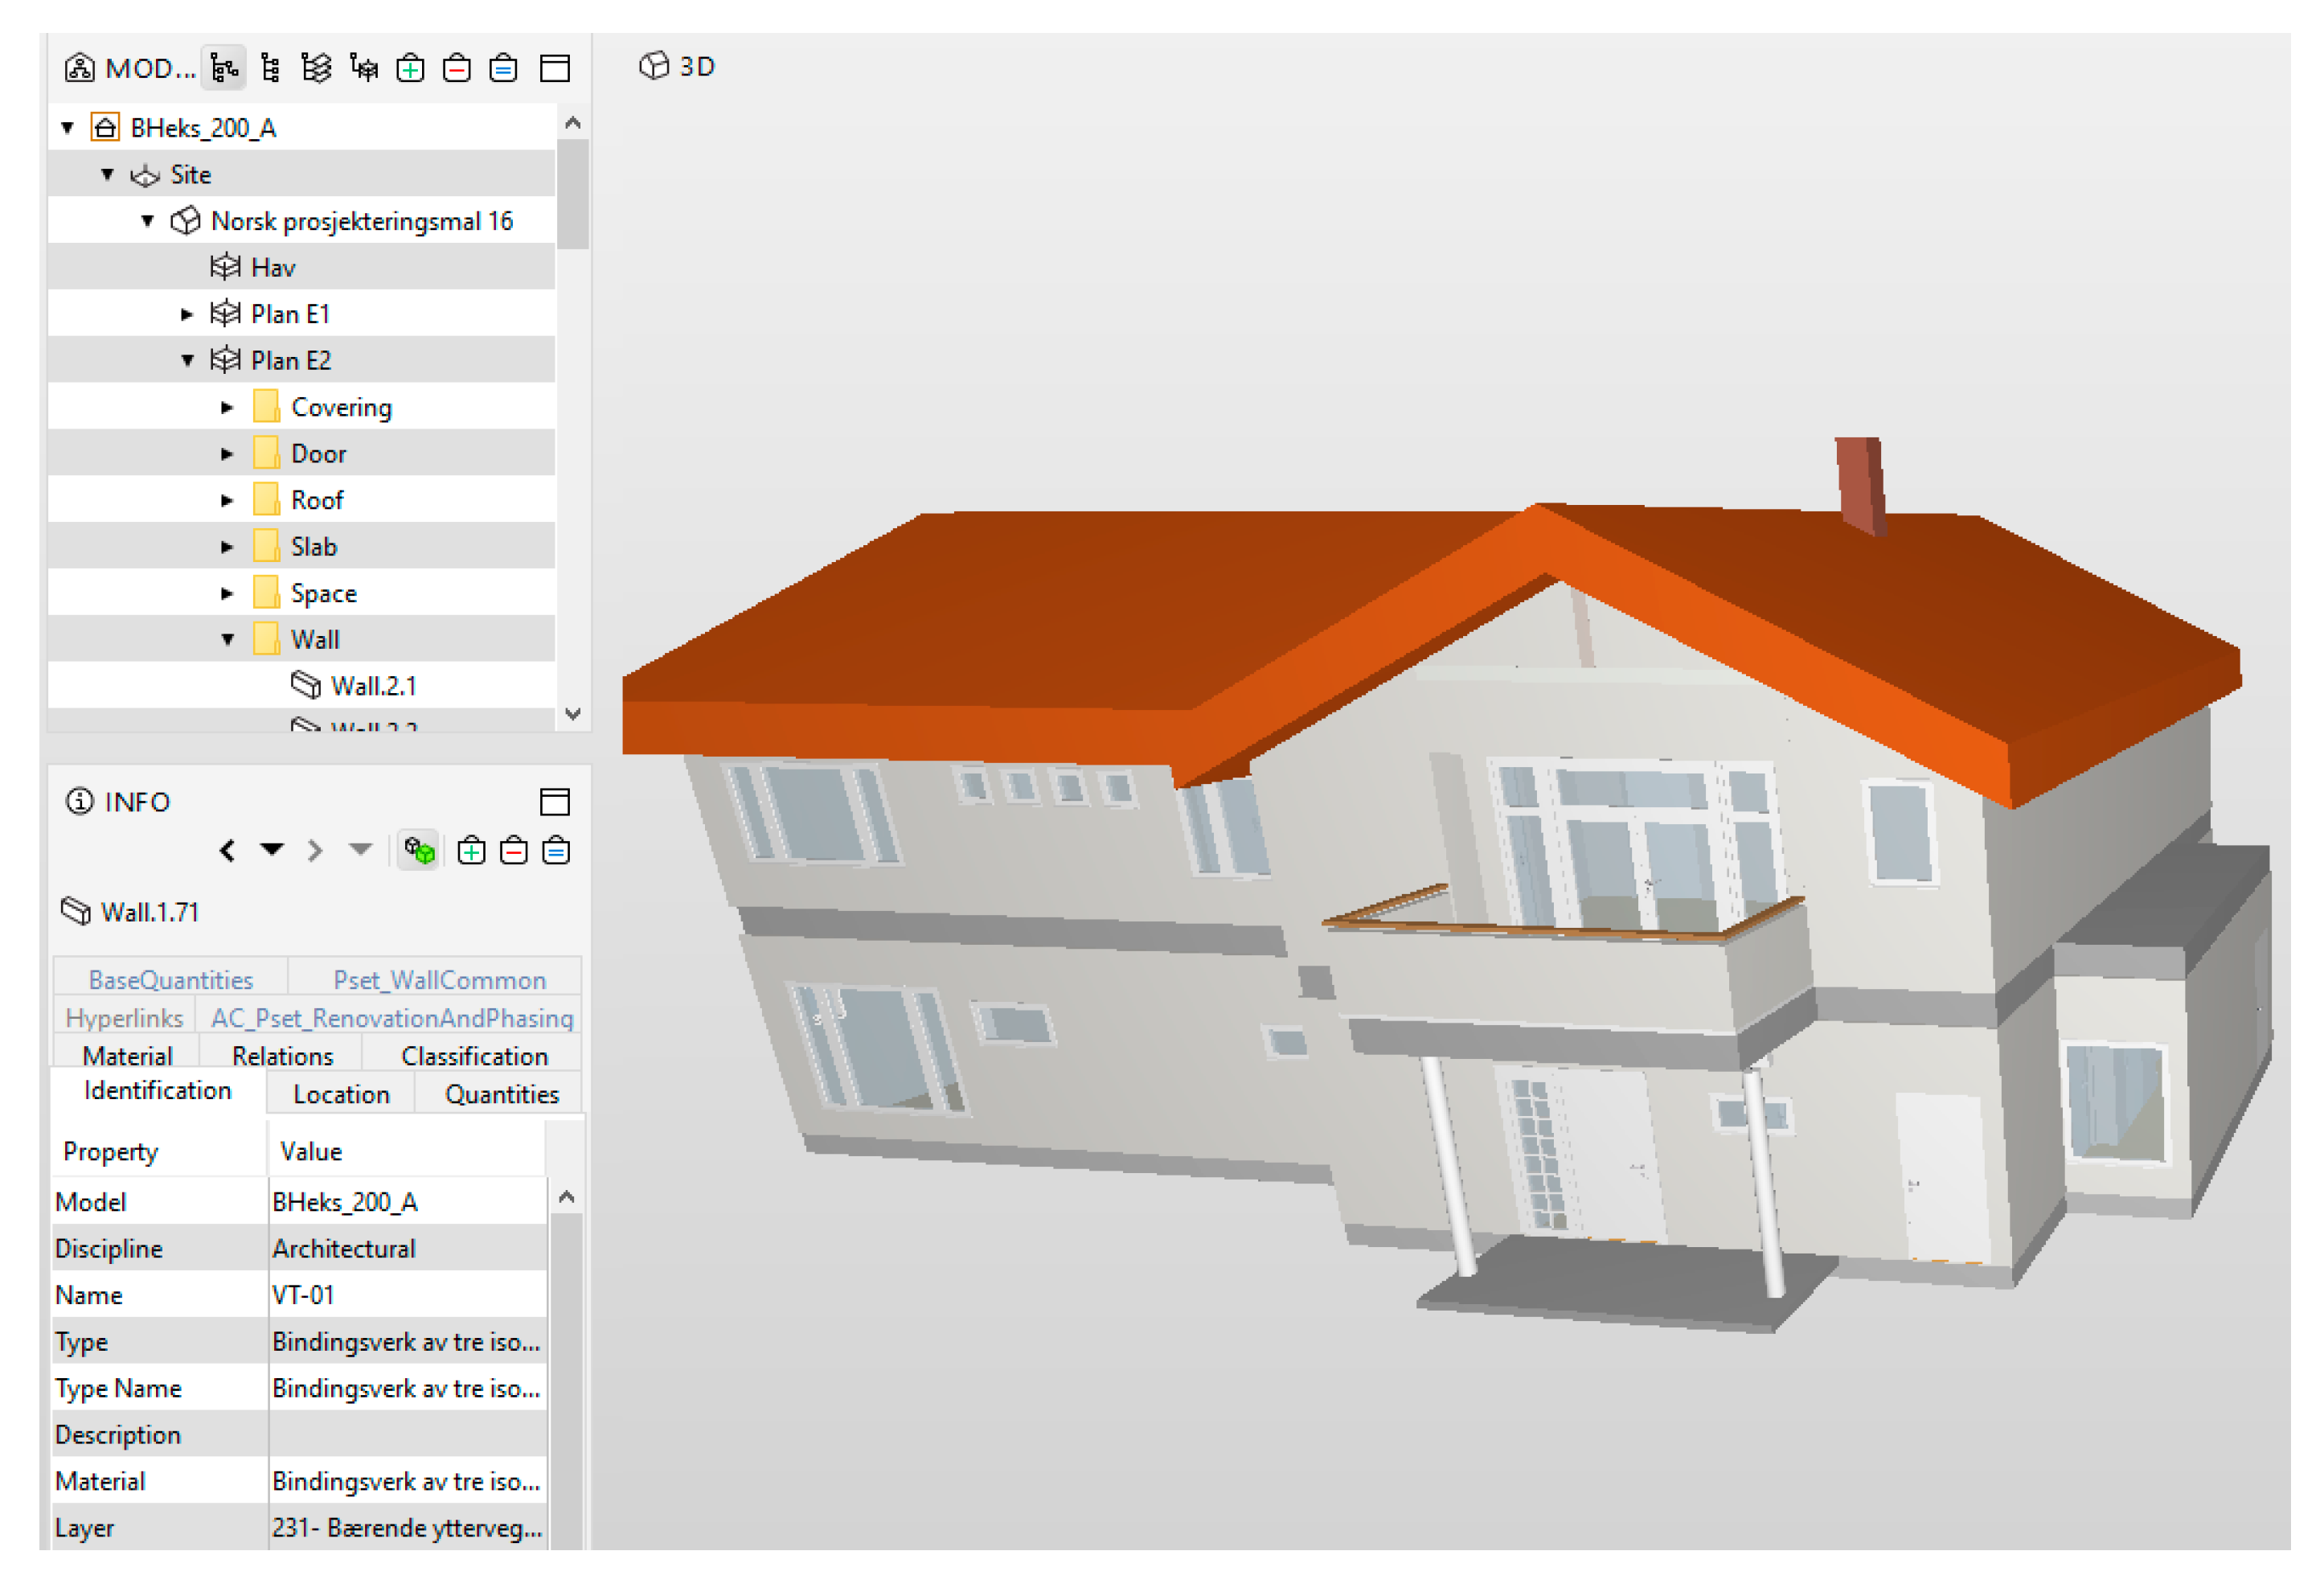Maximize the Info panel window icon
The width and height of the screenshot is (2324, 1588).
pos(555,801)
